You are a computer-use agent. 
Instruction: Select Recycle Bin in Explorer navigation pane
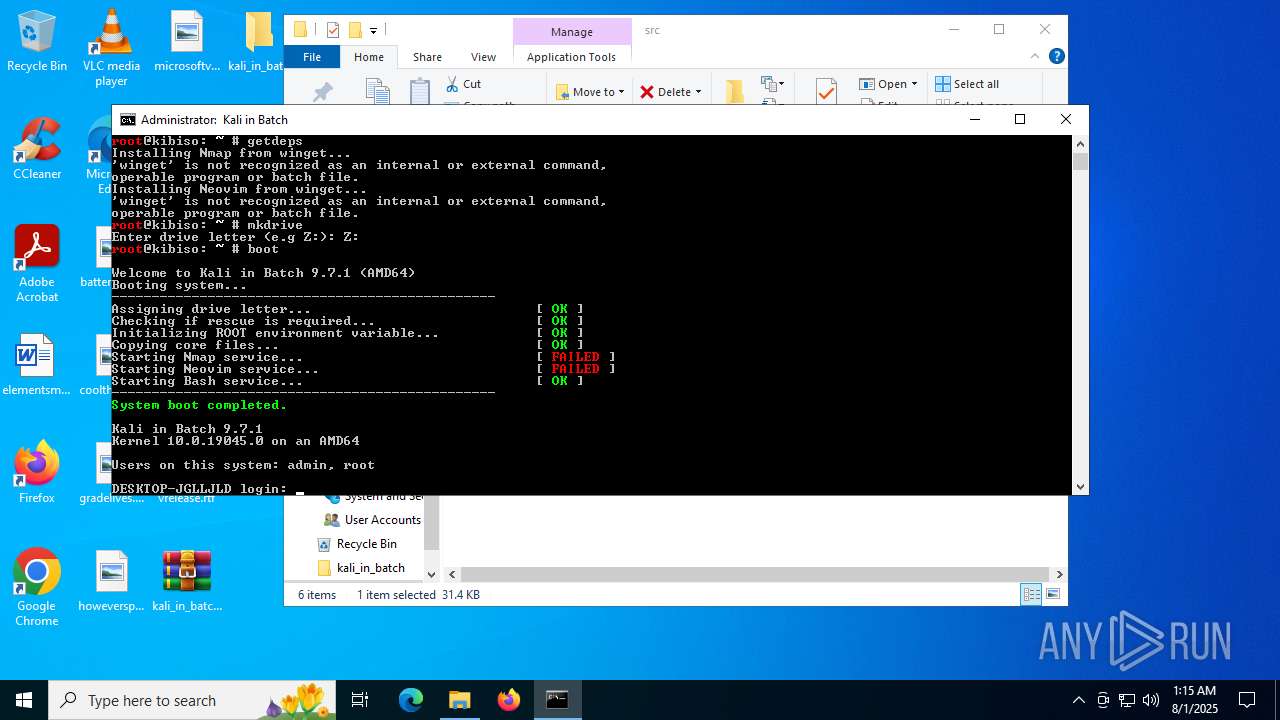(x=357, y=544)
